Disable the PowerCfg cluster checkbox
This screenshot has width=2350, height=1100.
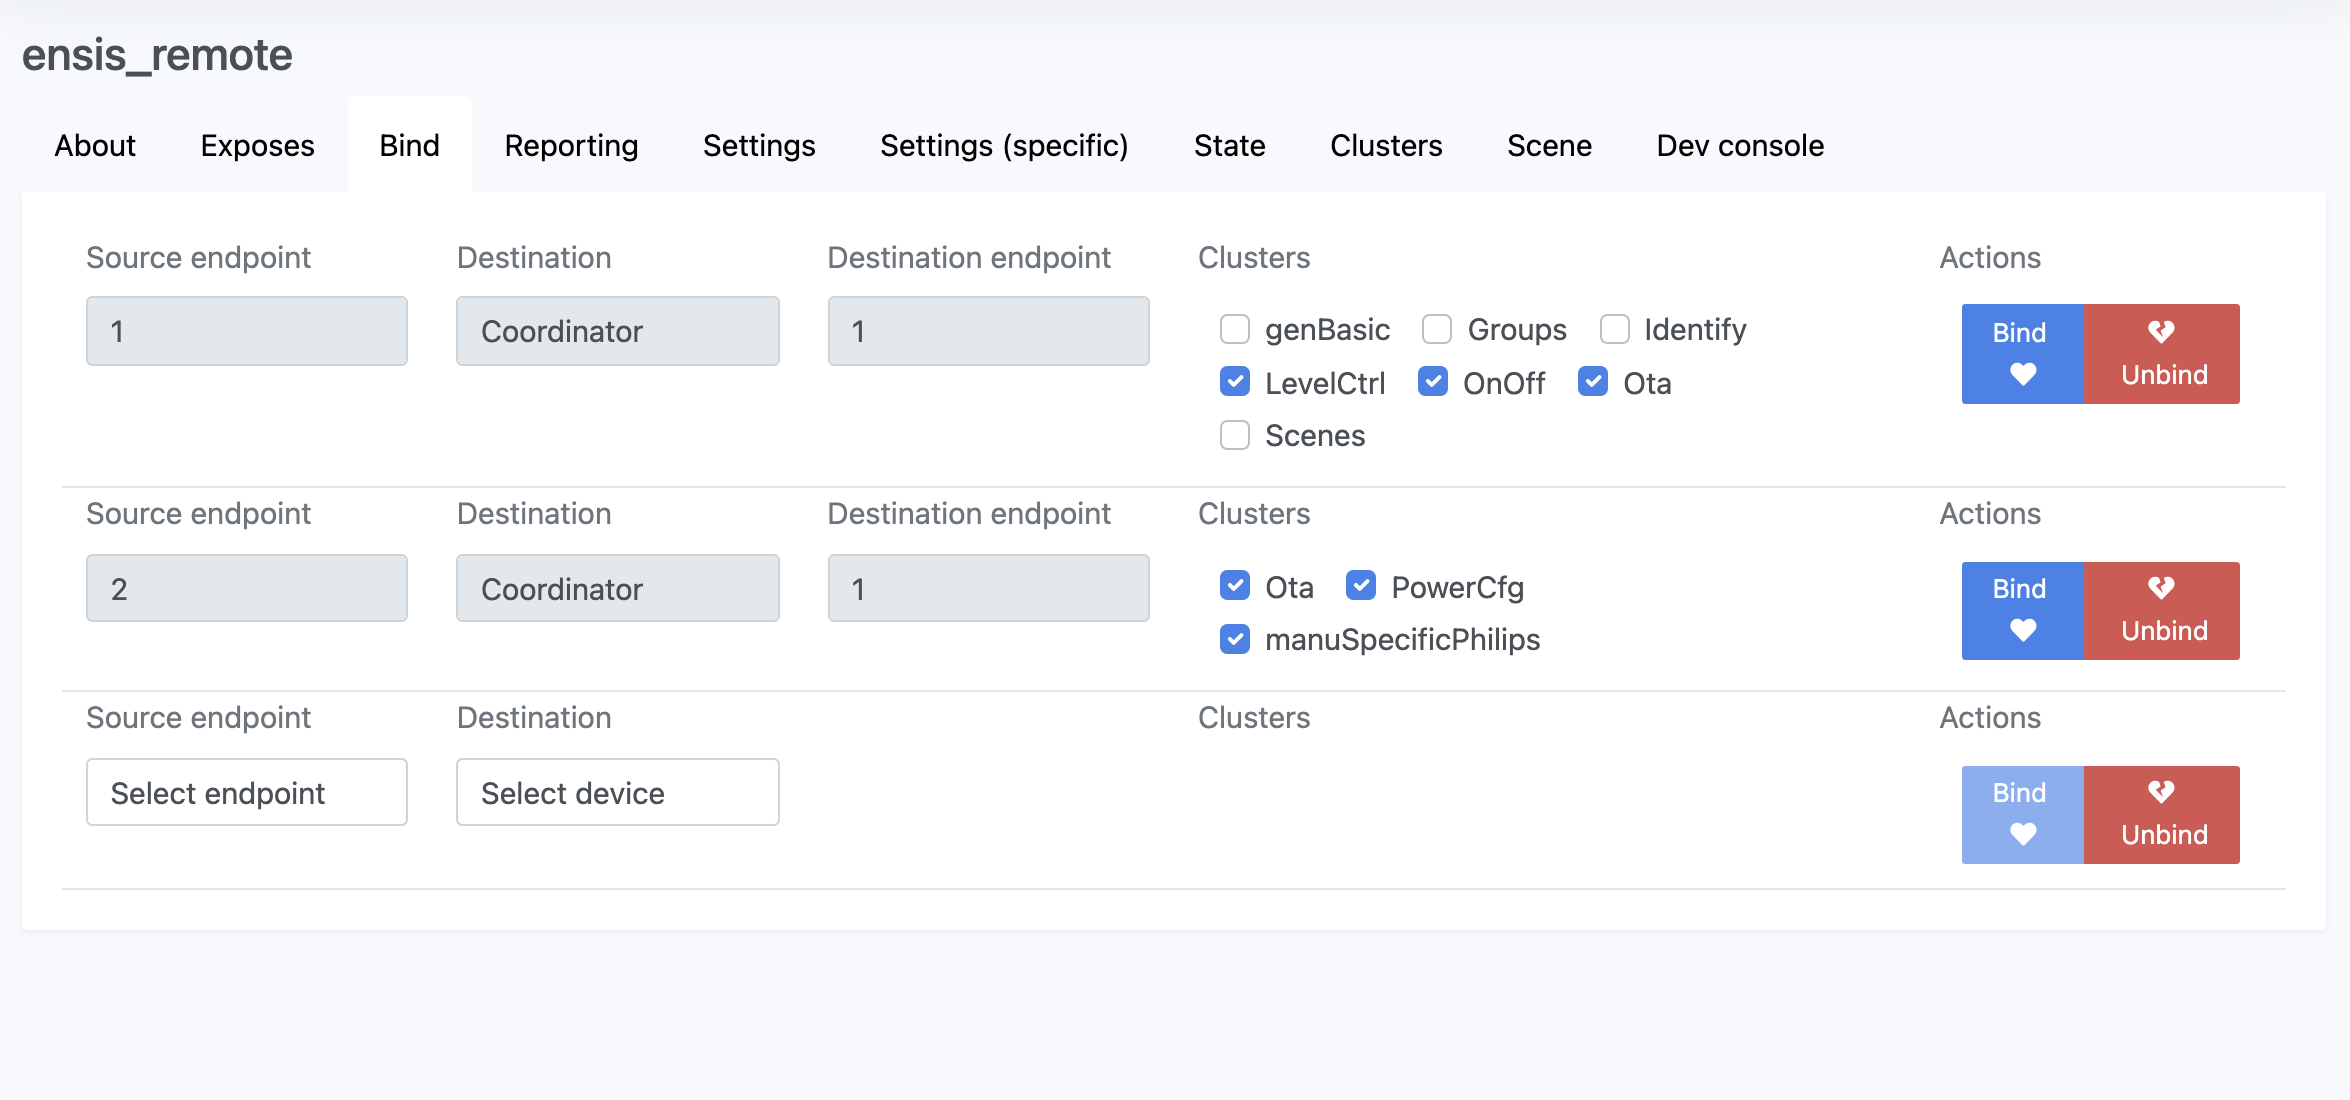click(x=1361, y=586)
